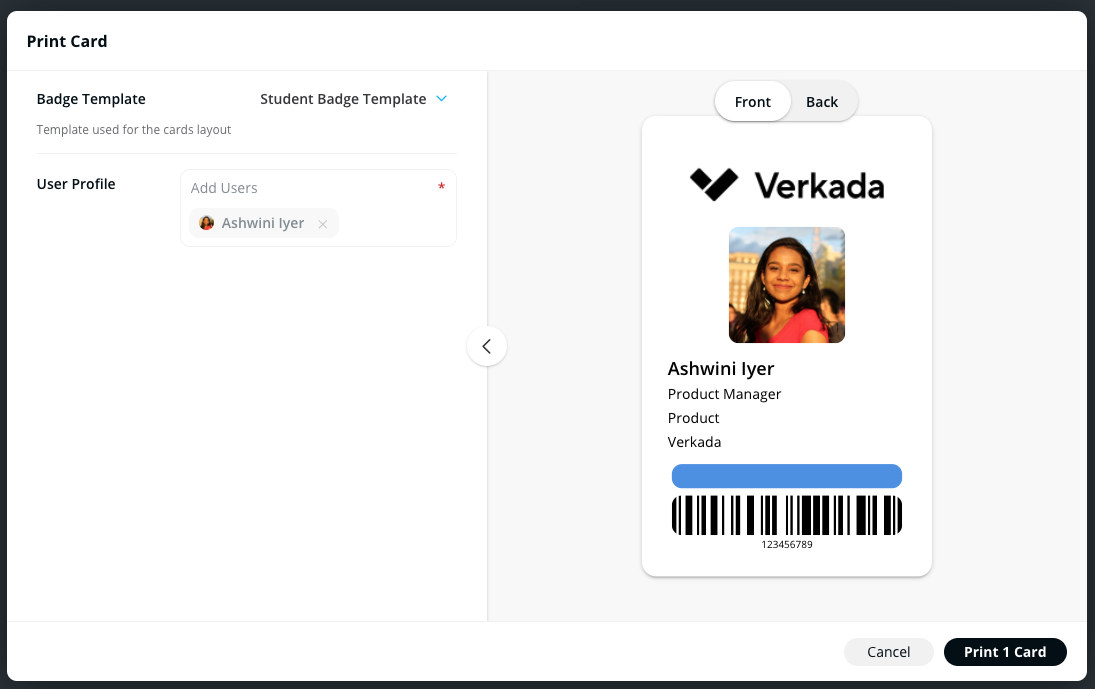Click the badge holder's photo in the preview

(x=786, y=285)
